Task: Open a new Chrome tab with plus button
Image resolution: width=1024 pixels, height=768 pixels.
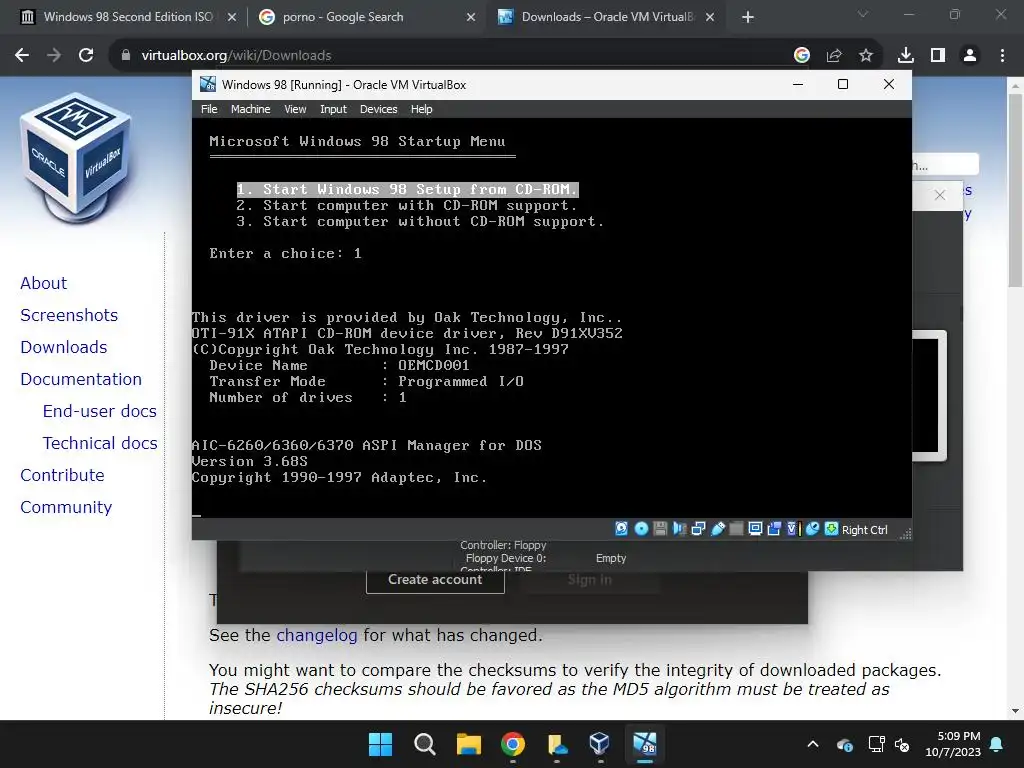Action: coord(748,17)
